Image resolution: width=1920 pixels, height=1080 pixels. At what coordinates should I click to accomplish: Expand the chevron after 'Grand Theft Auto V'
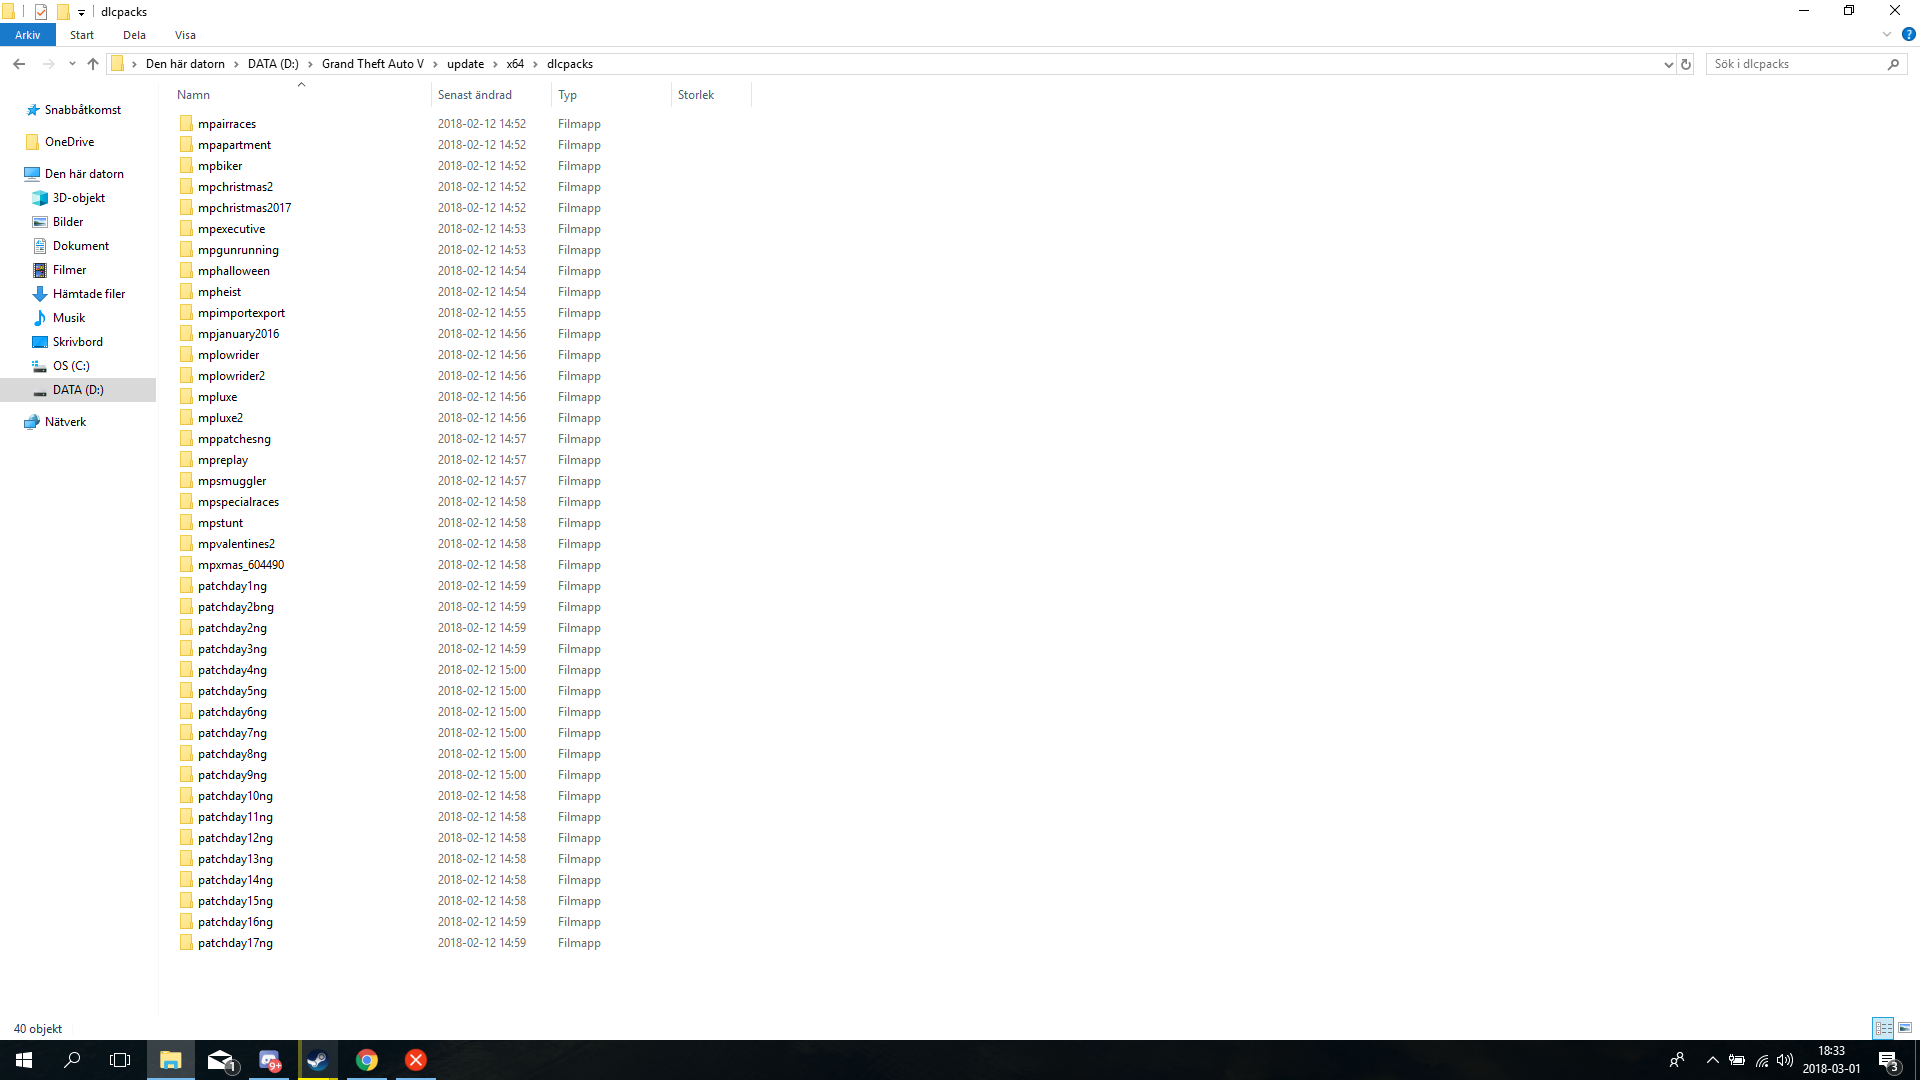(x=435, y=64)
